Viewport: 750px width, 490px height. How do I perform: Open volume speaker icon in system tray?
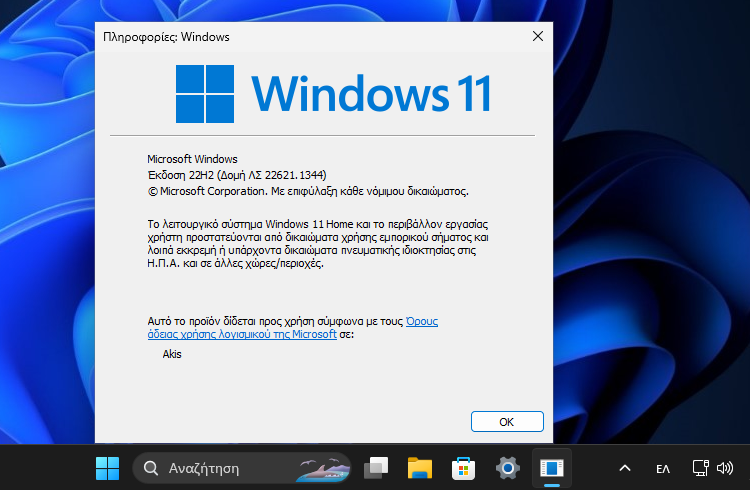725,468
